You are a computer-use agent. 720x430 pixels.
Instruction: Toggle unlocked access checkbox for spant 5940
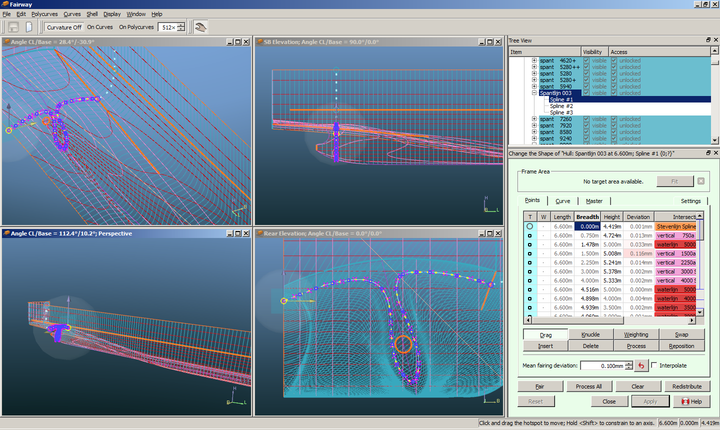coord(612,86)
